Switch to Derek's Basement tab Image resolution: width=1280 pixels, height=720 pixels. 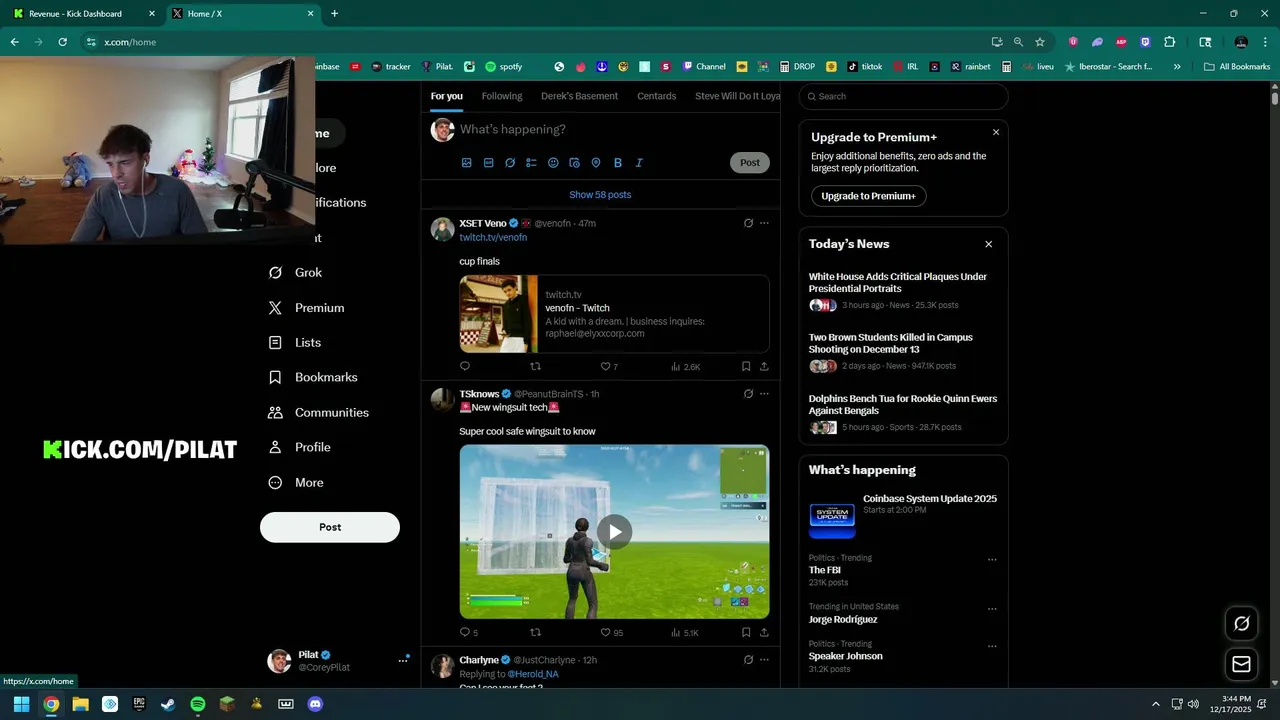click(580, 96)
